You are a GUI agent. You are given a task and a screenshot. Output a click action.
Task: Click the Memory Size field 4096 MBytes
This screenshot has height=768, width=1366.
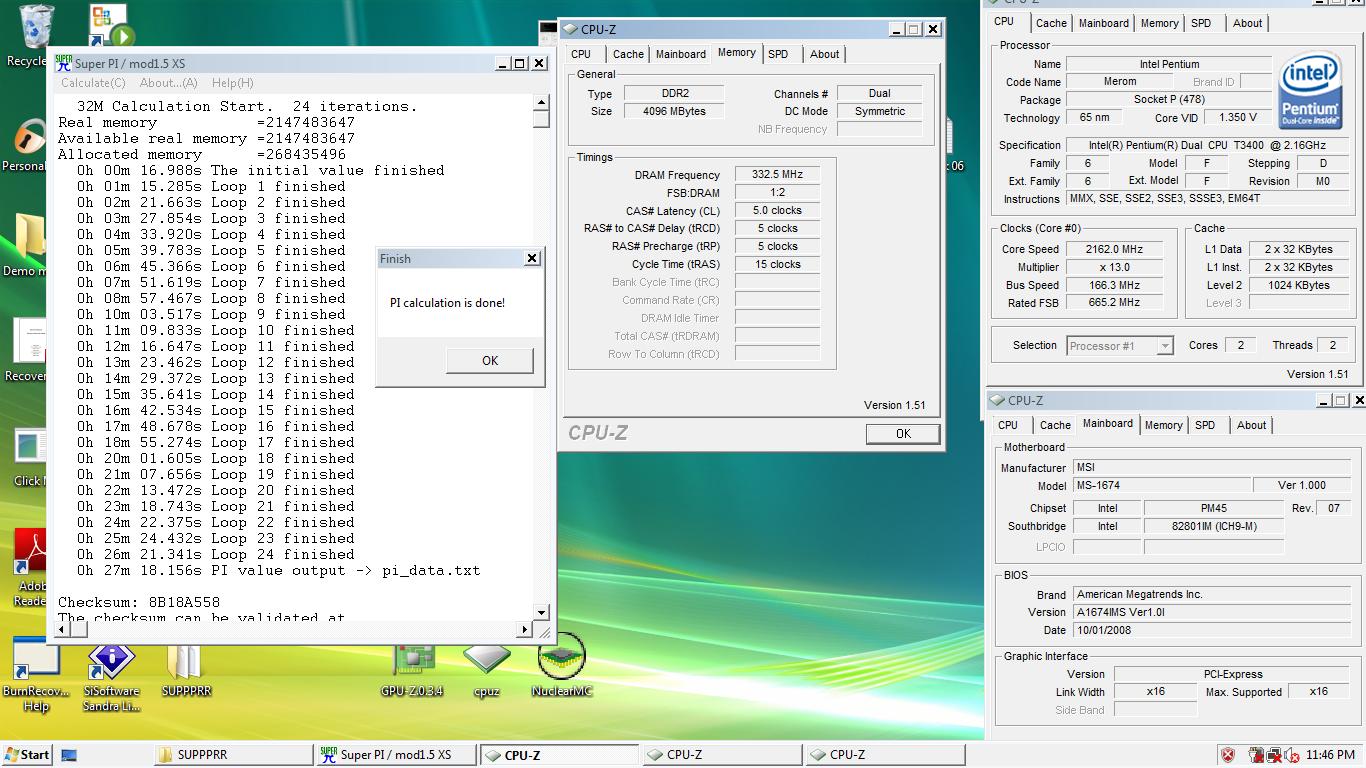pyautogui.click(x=673, y=111)
